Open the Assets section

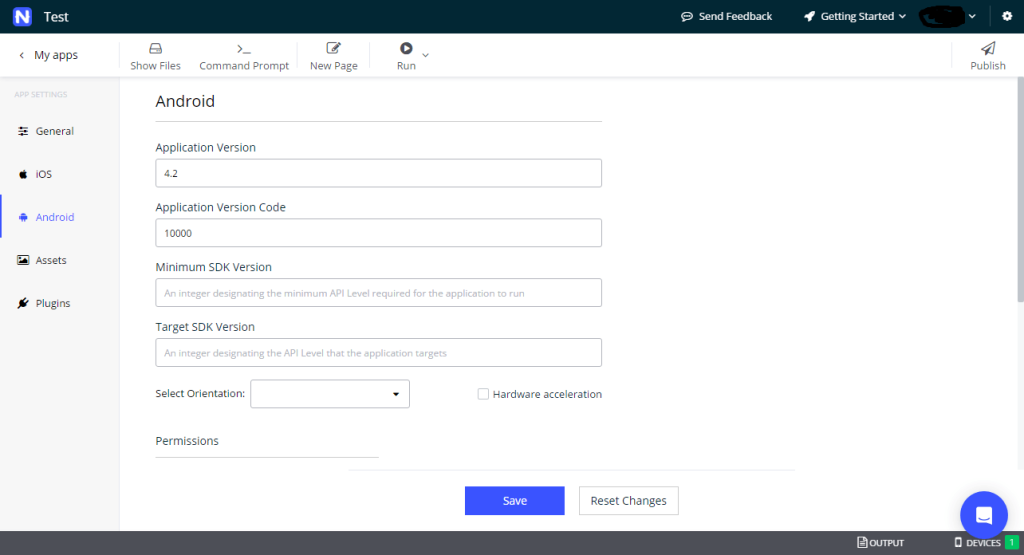coord(42,261)
